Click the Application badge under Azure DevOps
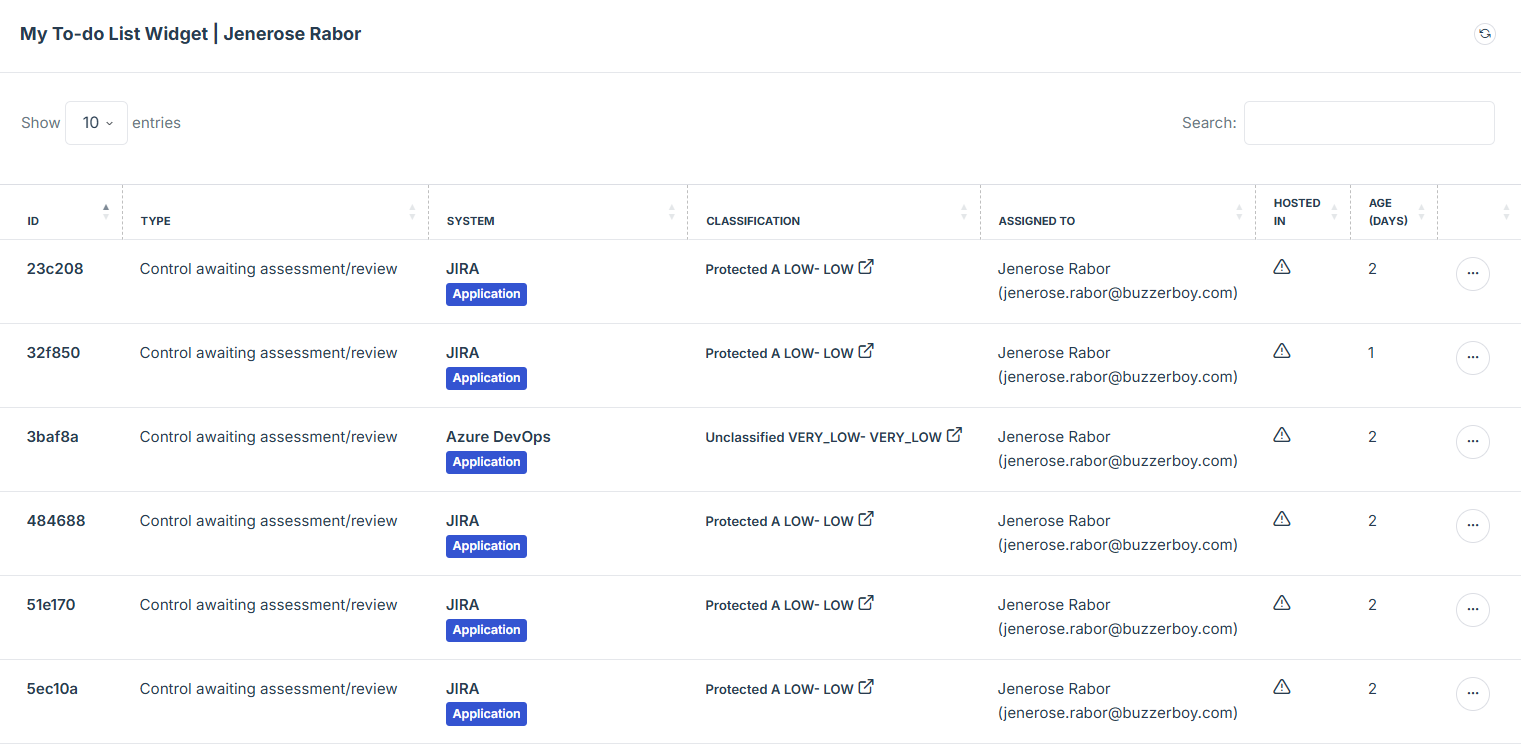Screen dimensions: 1521x750 pos(486,462)
